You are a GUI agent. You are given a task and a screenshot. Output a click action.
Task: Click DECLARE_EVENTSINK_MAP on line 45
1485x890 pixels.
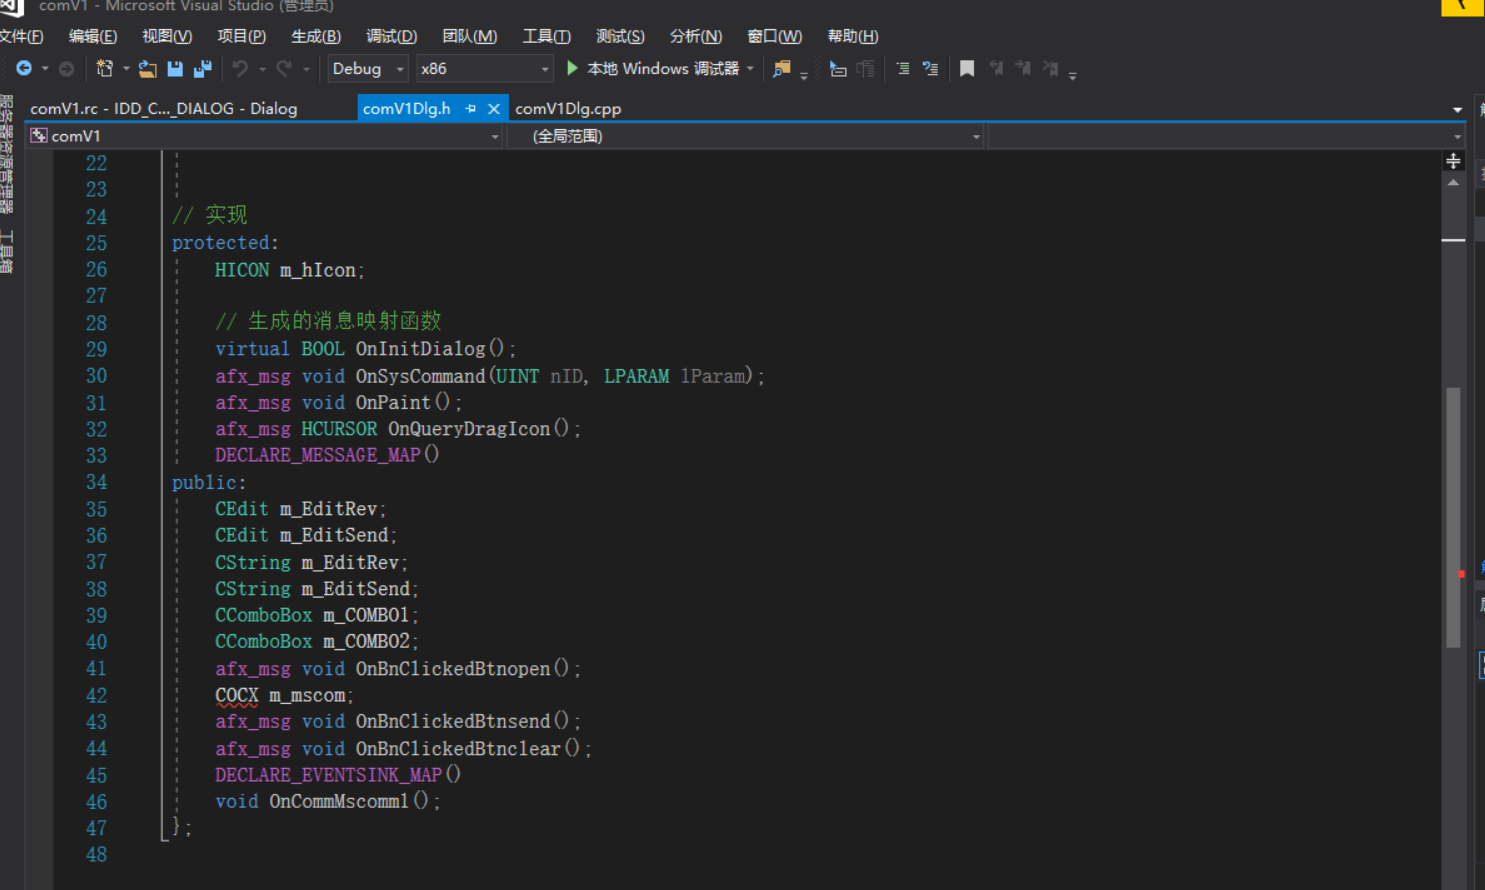329,775
